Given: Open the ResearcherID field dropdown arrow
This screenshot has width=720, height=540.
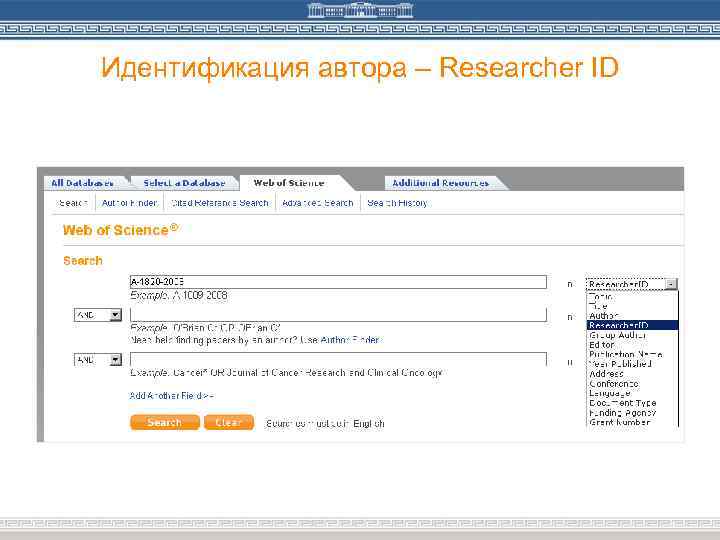Looking at the screenshot, I should pos(671,284).
